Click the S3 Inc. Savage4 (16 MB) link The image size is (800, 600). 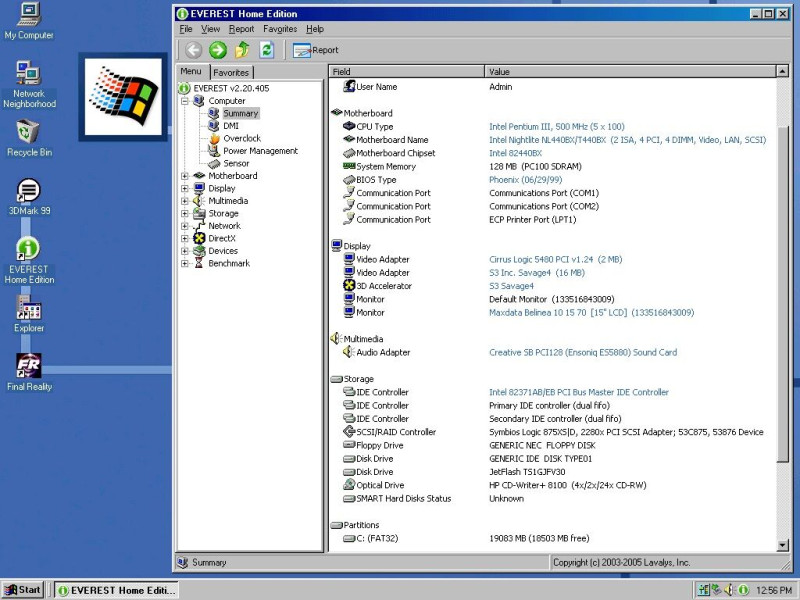pyautogui.click(x=537, y=272)
